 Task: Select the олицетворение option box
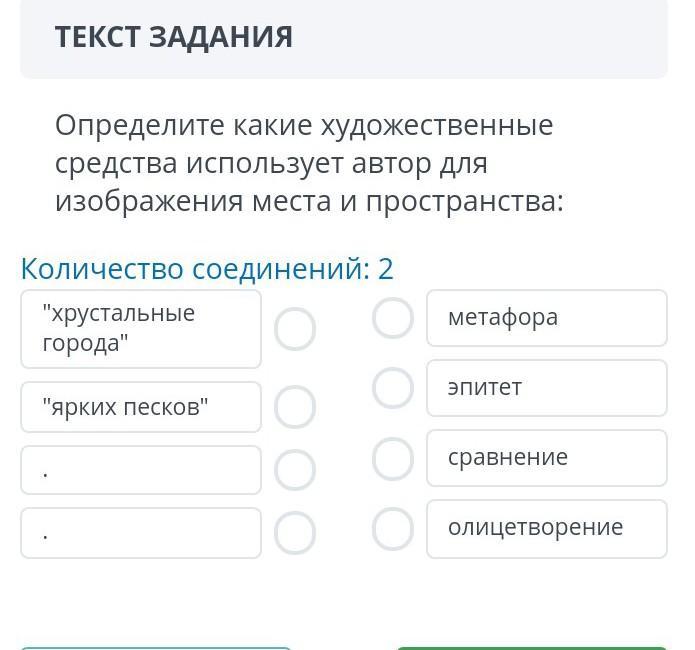point(546,528)
